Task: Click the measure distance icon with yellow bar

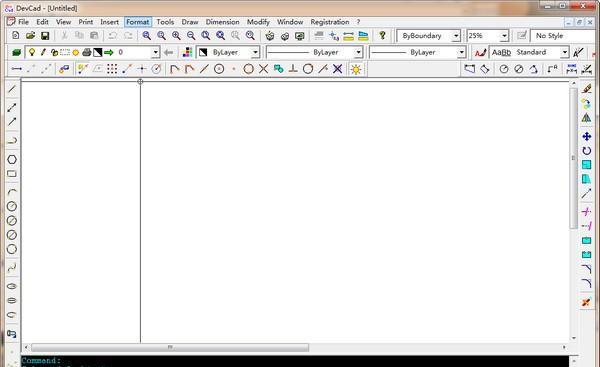Action: click(x=349, y=36)
